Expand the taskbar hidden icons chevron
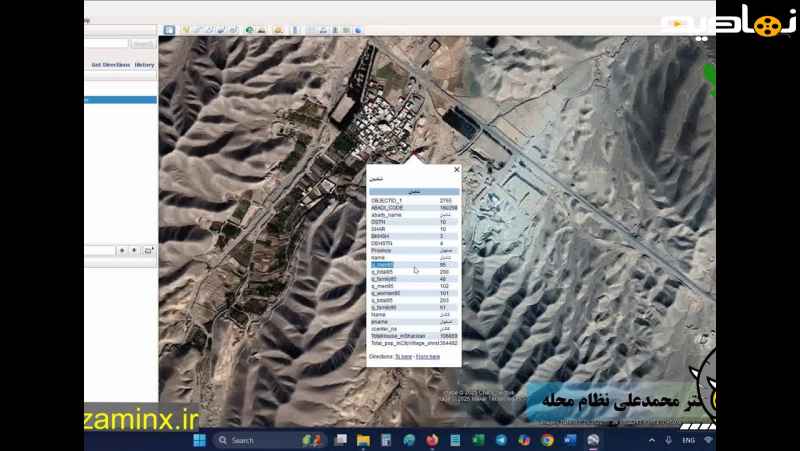Image resolution: width=800 pixels, height=451 pixels. pyautogui.click(x=651, y=440)
